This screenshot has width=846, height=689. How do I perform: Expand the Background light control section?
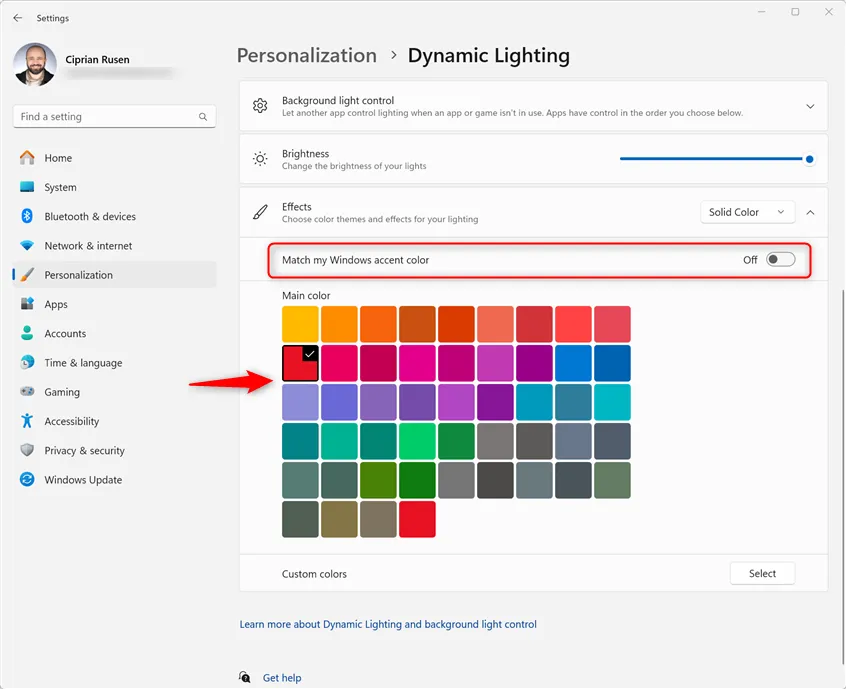coord(812,104)
